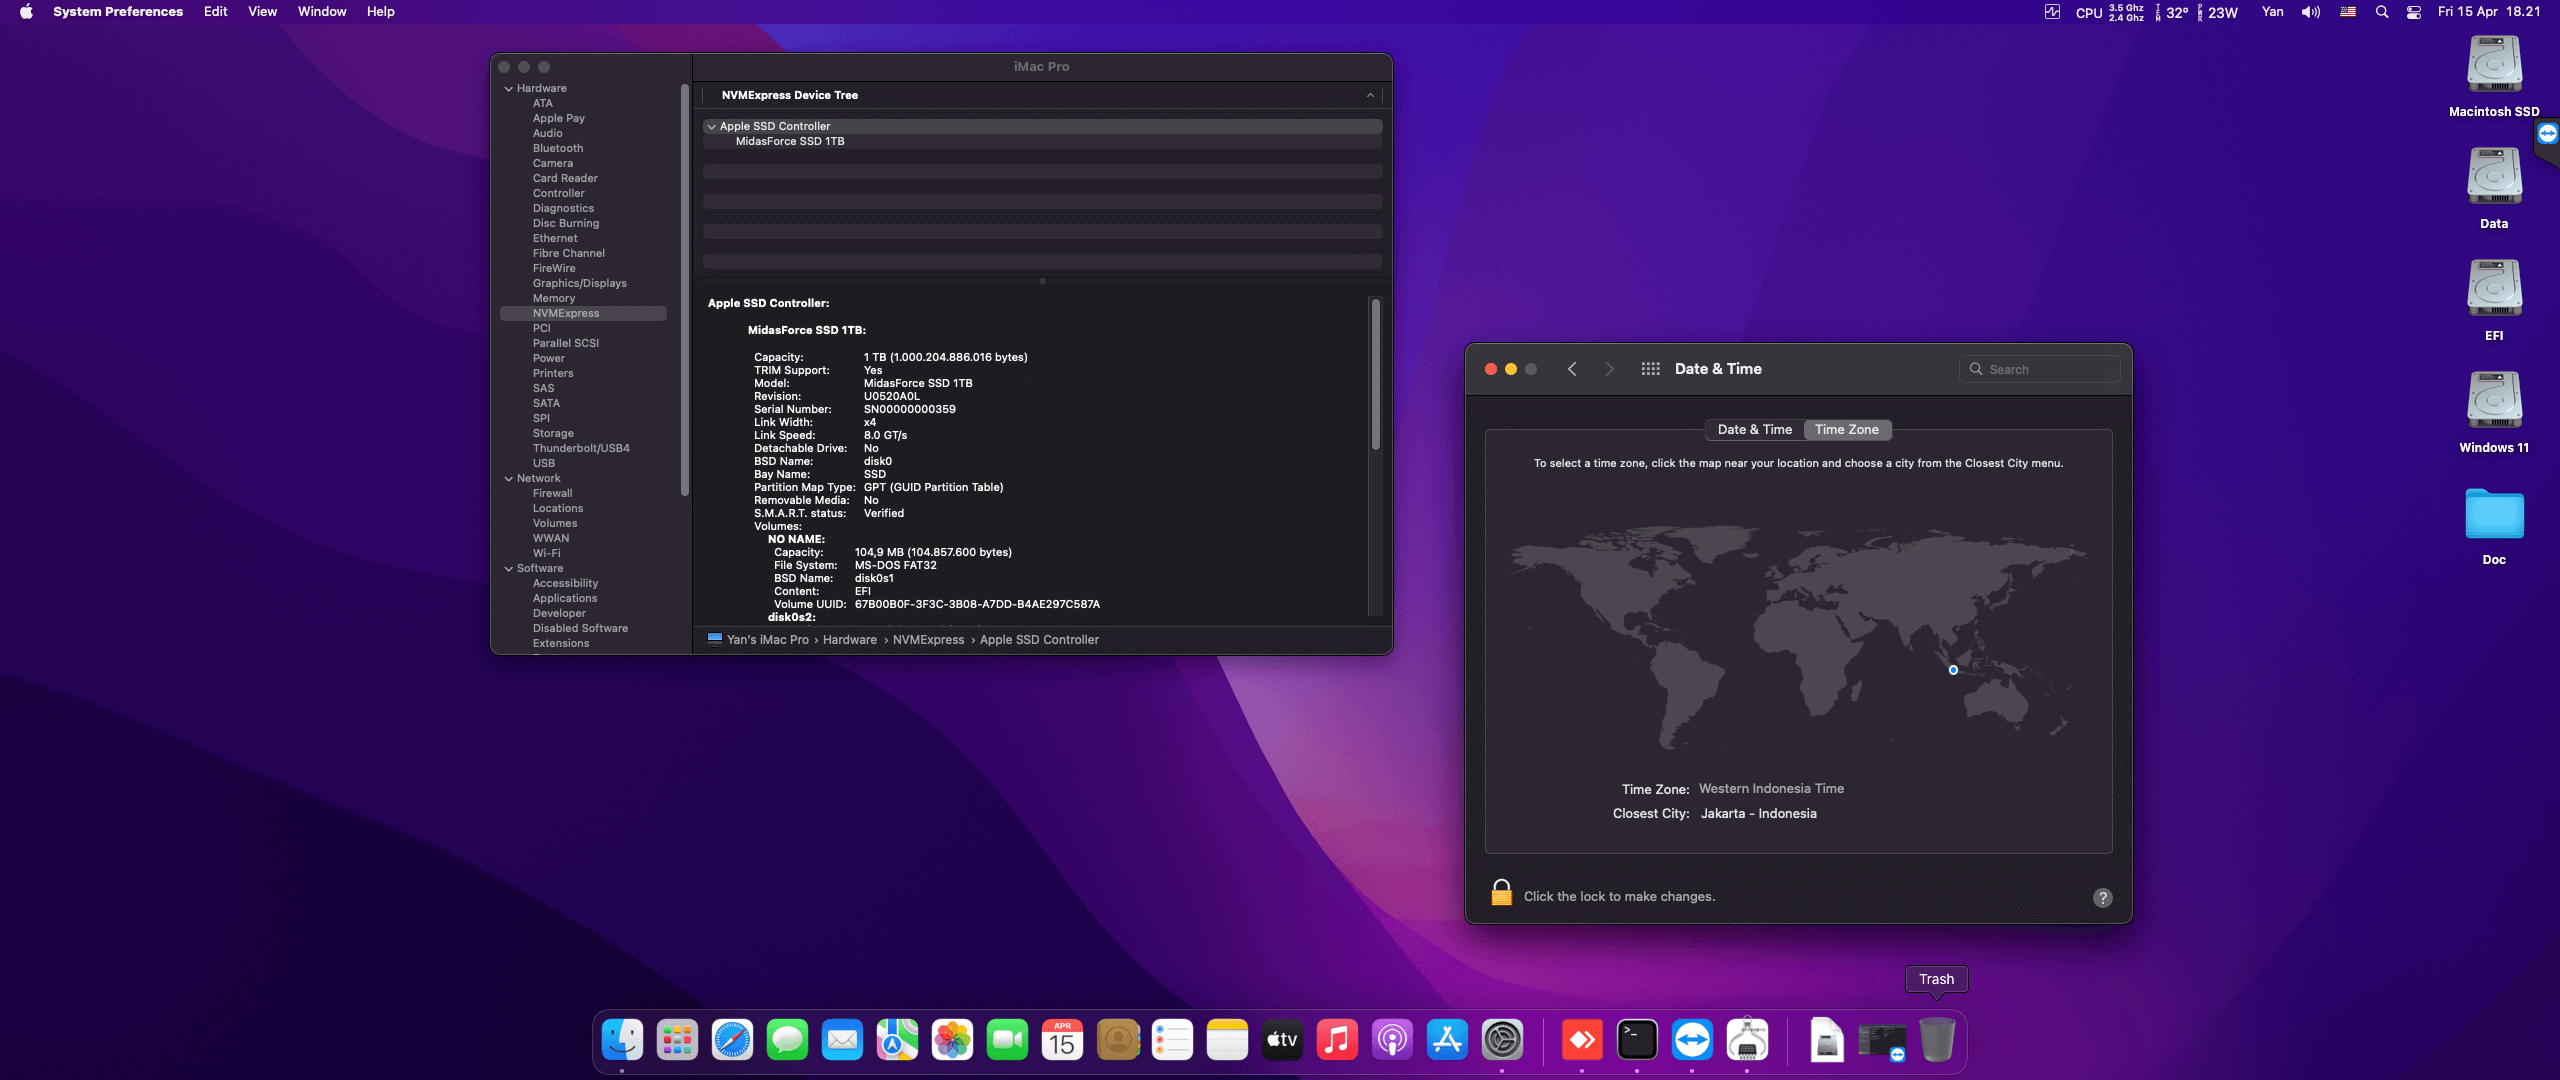
Task: Open Podcasts app in the Dock
Action: pyautogui.click(x=1392, y=1040)
